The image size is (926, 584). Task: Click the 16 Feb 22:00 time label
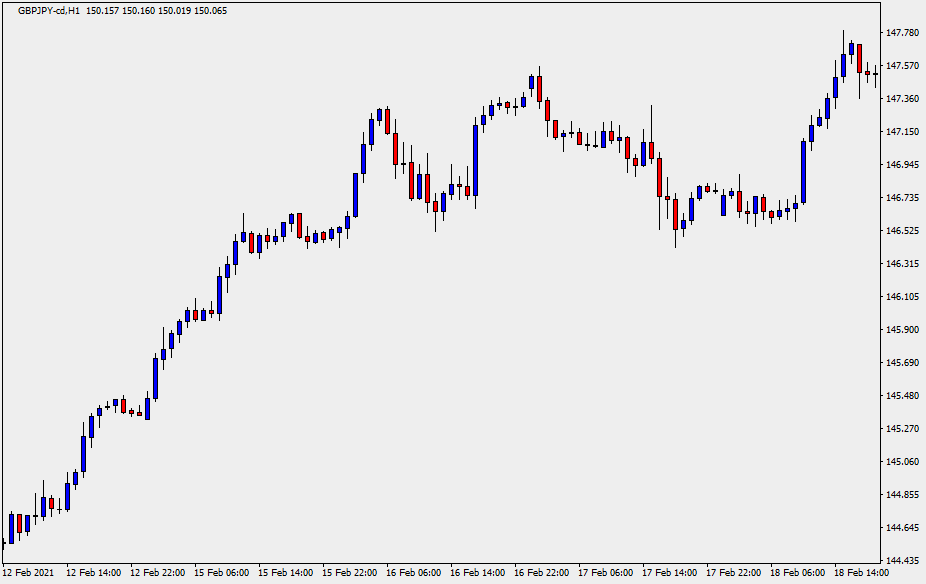(541, 573)
